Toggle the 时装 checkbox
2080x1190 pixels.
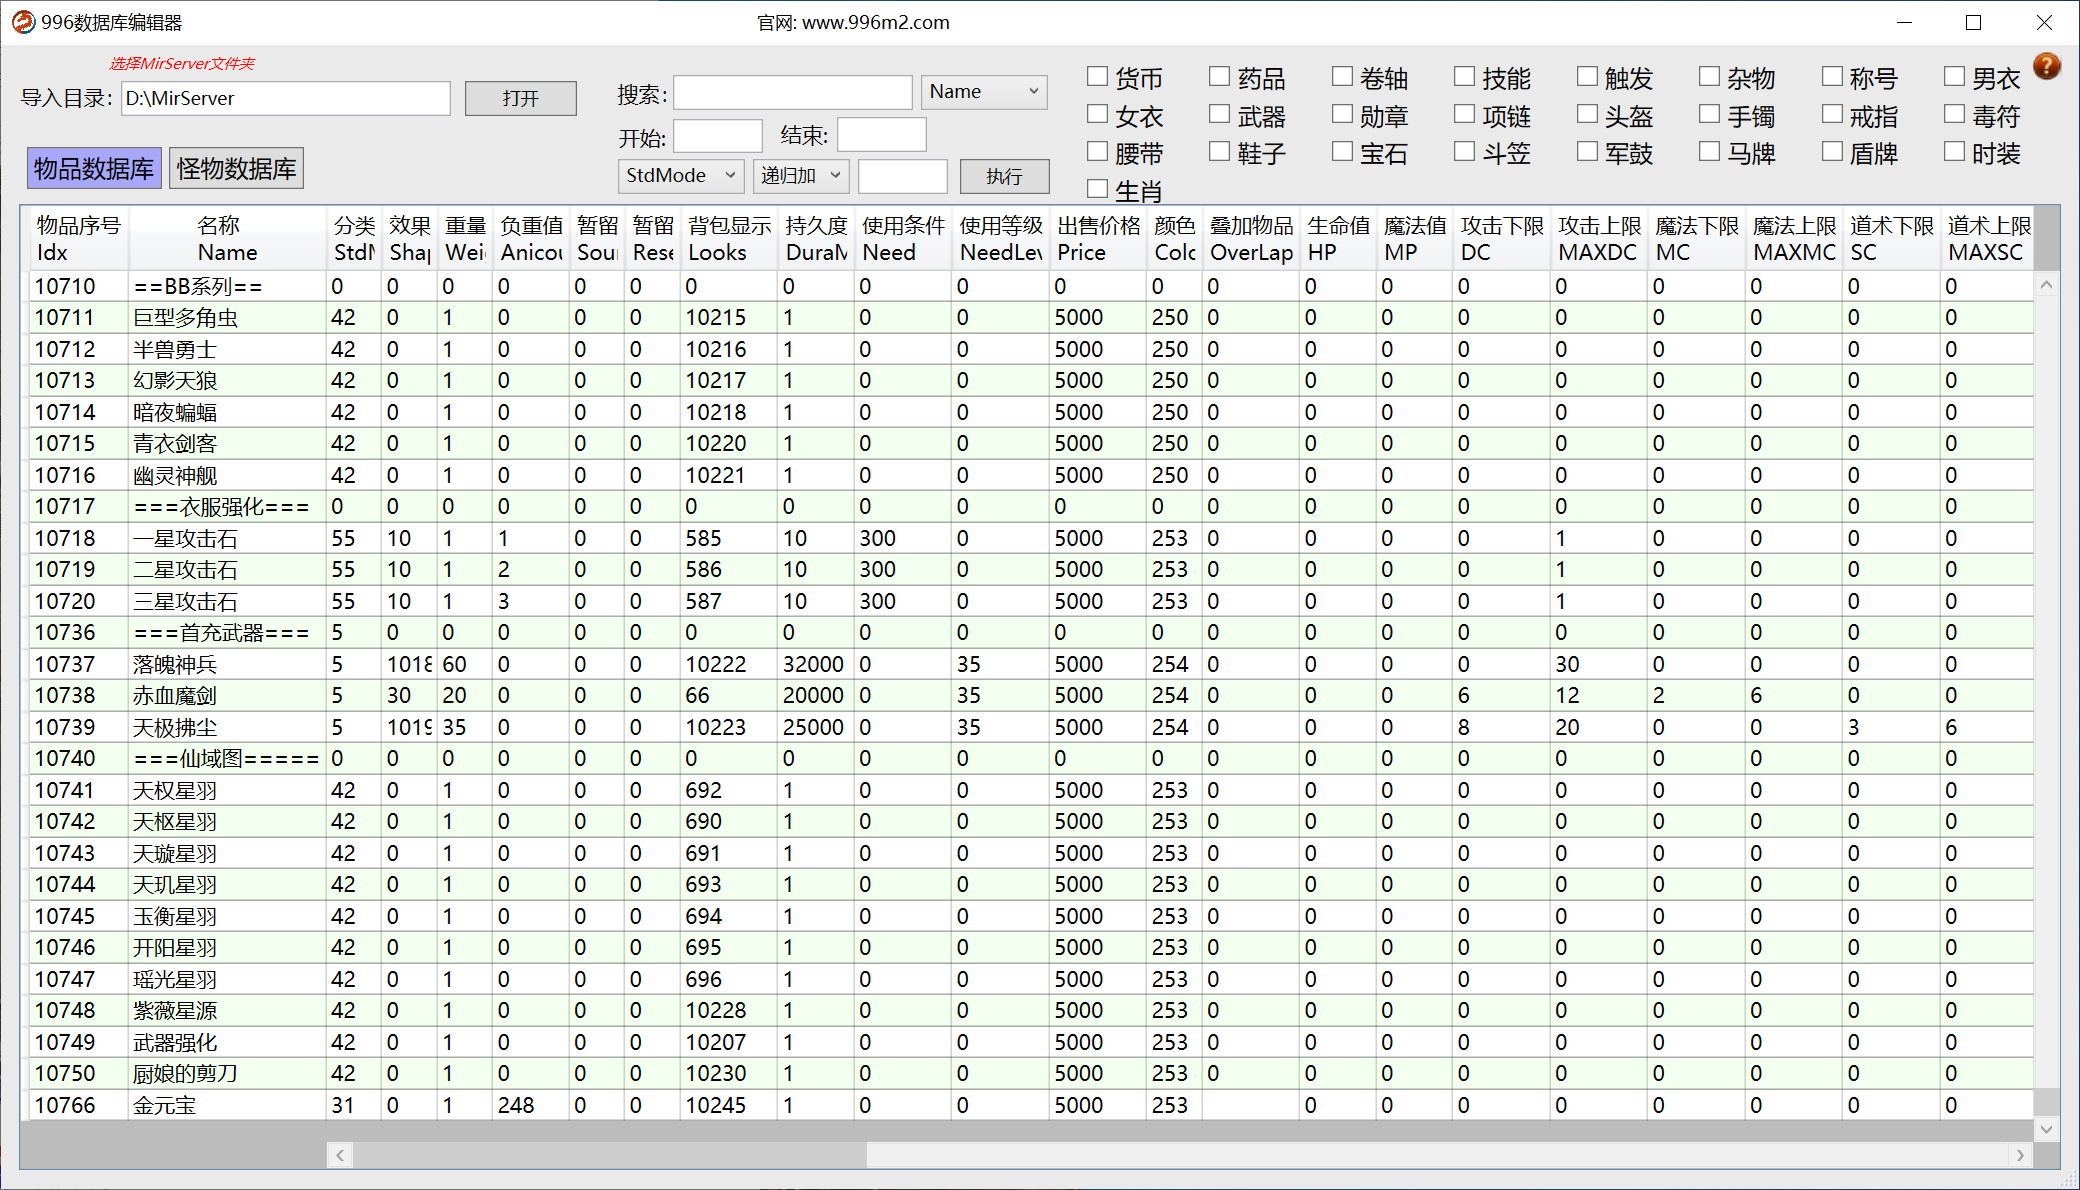[1954, 151]
